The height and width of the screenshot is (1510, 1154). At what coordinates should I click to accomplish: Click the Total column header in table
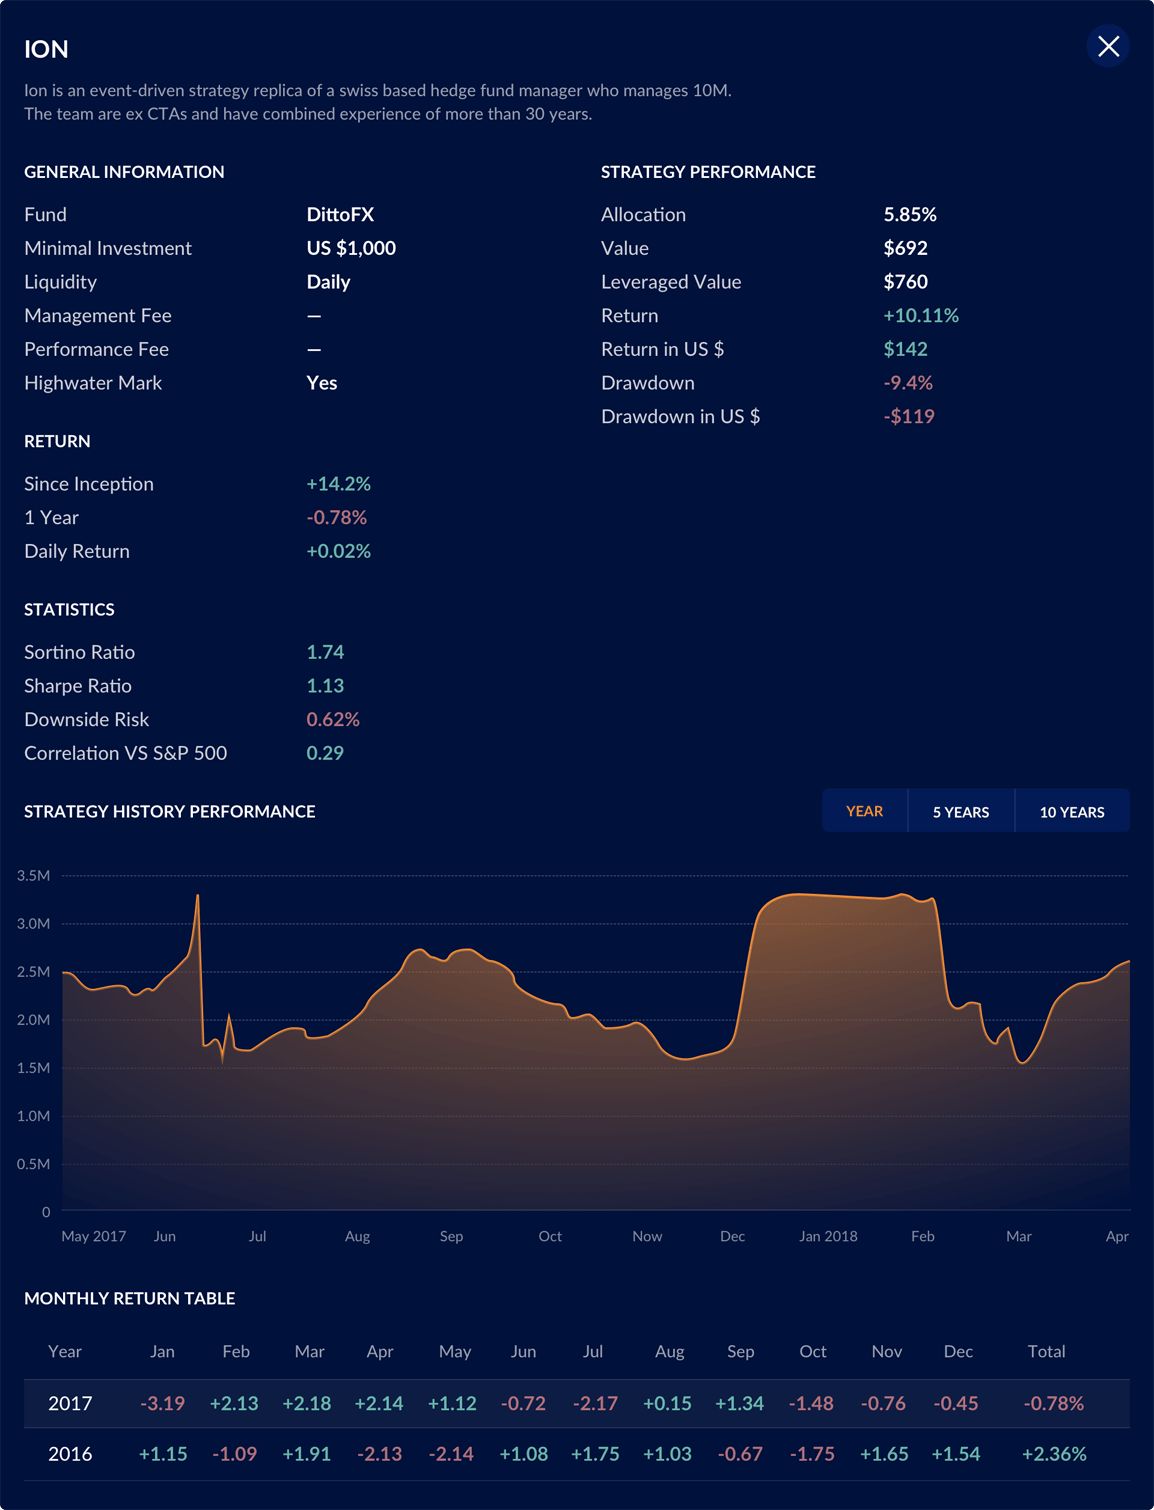click(1046, 1351)
